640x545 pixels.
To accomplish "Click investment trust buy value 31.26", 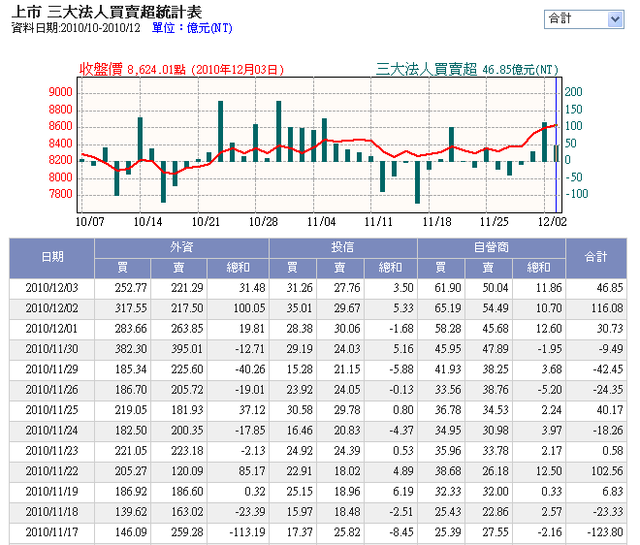I will [x=299, y=288].
